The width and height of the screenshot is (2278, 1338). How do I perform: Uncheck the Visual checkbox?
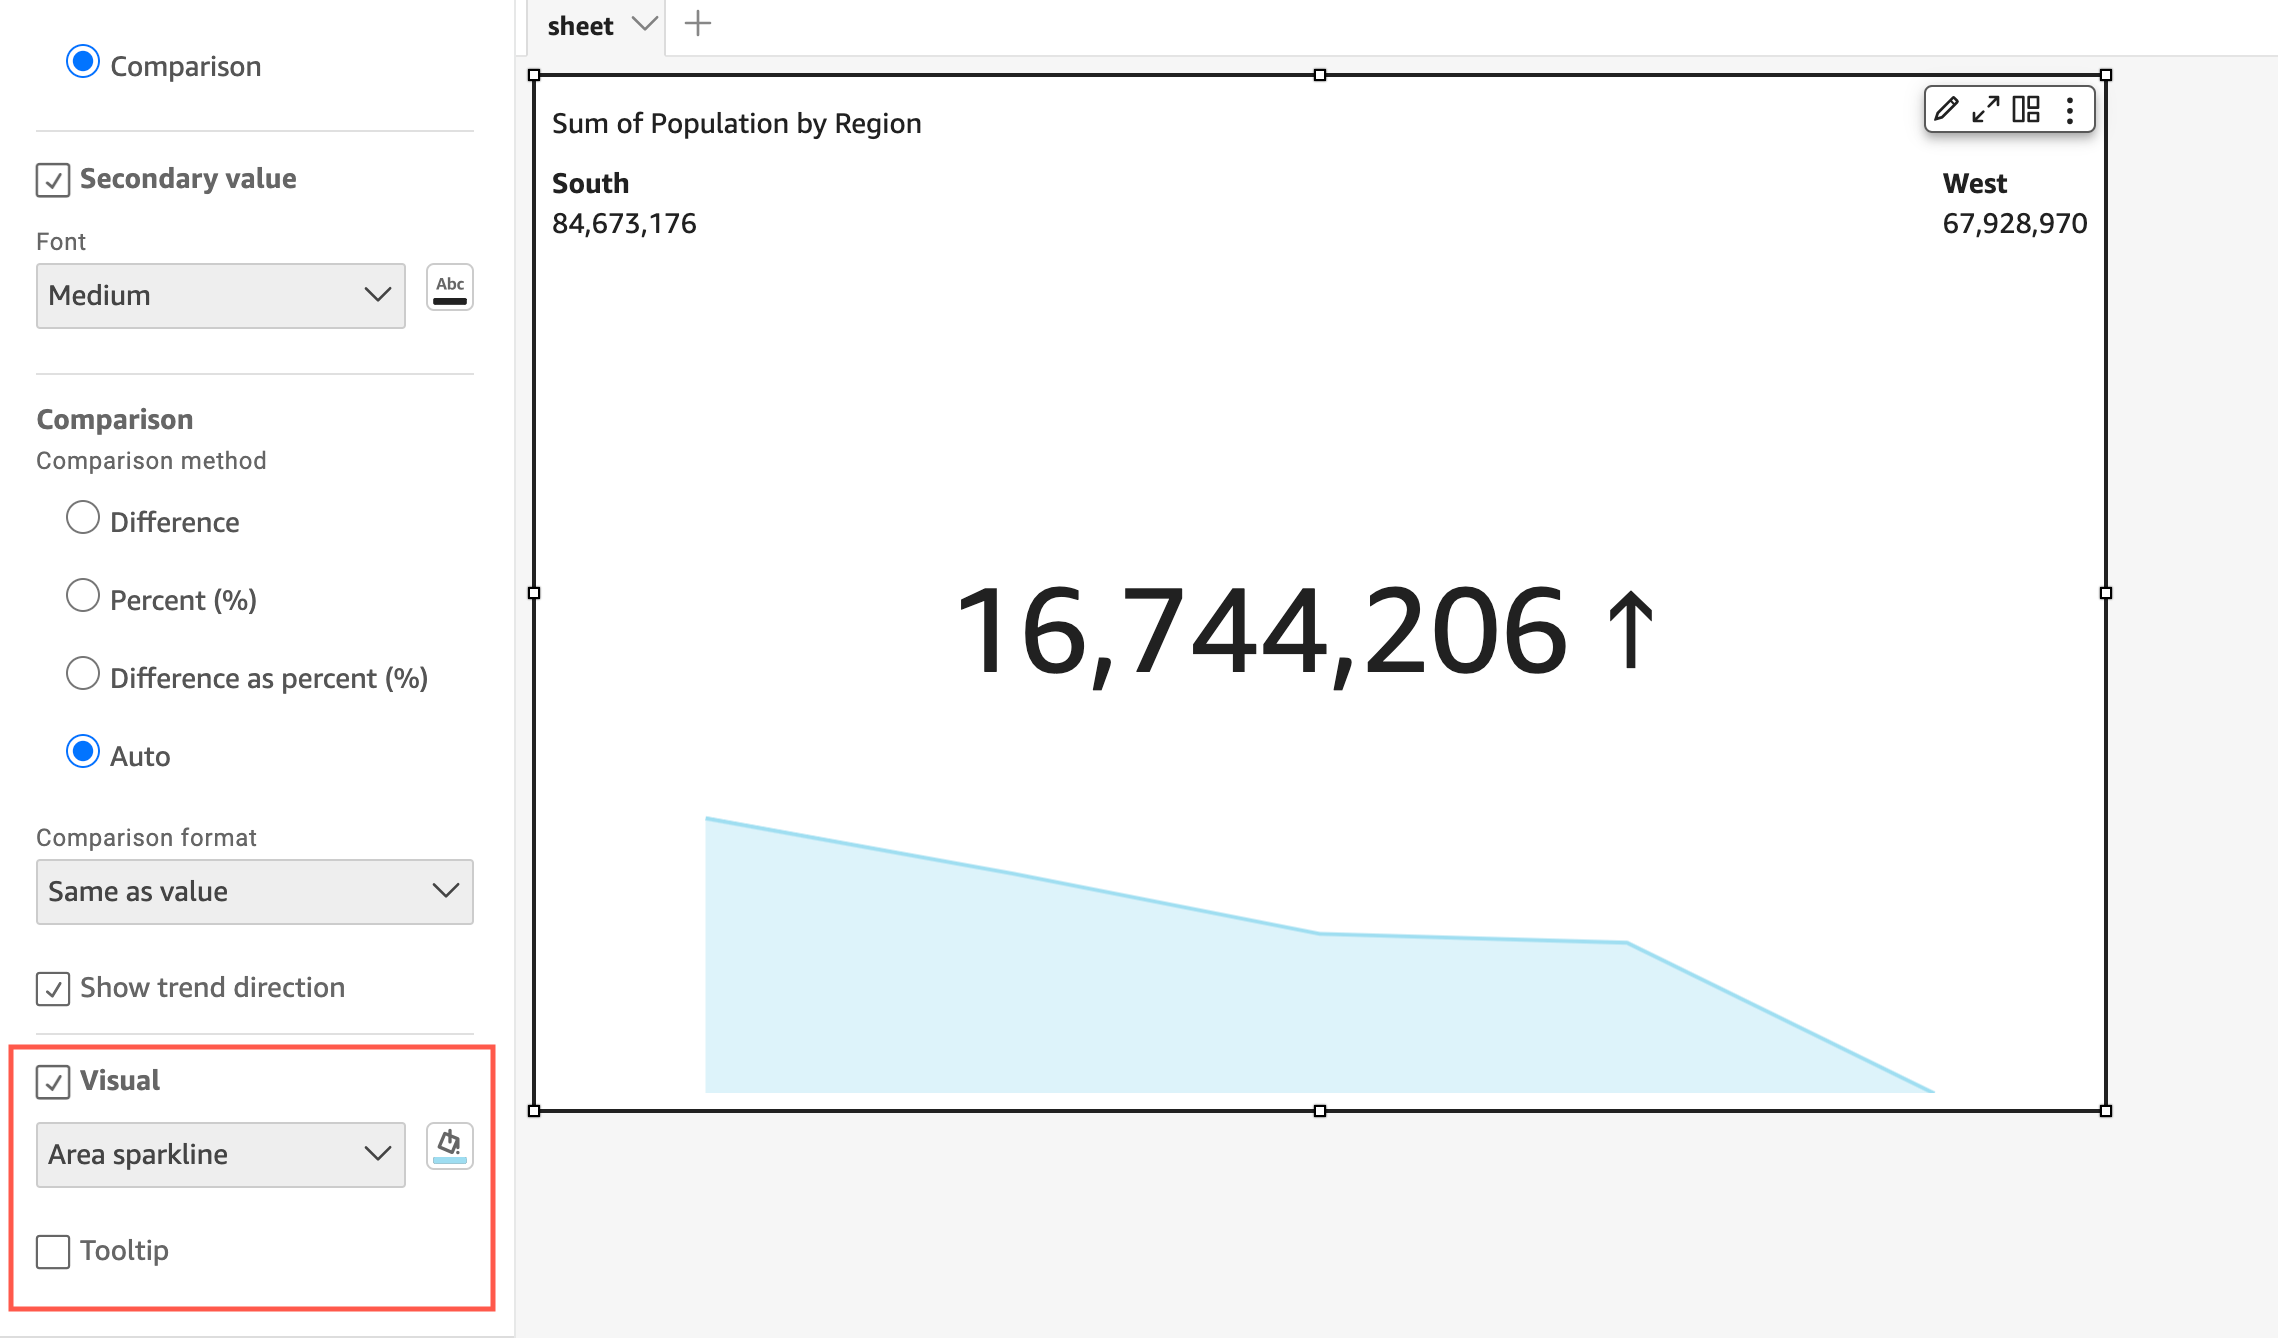coord(53,1082)
